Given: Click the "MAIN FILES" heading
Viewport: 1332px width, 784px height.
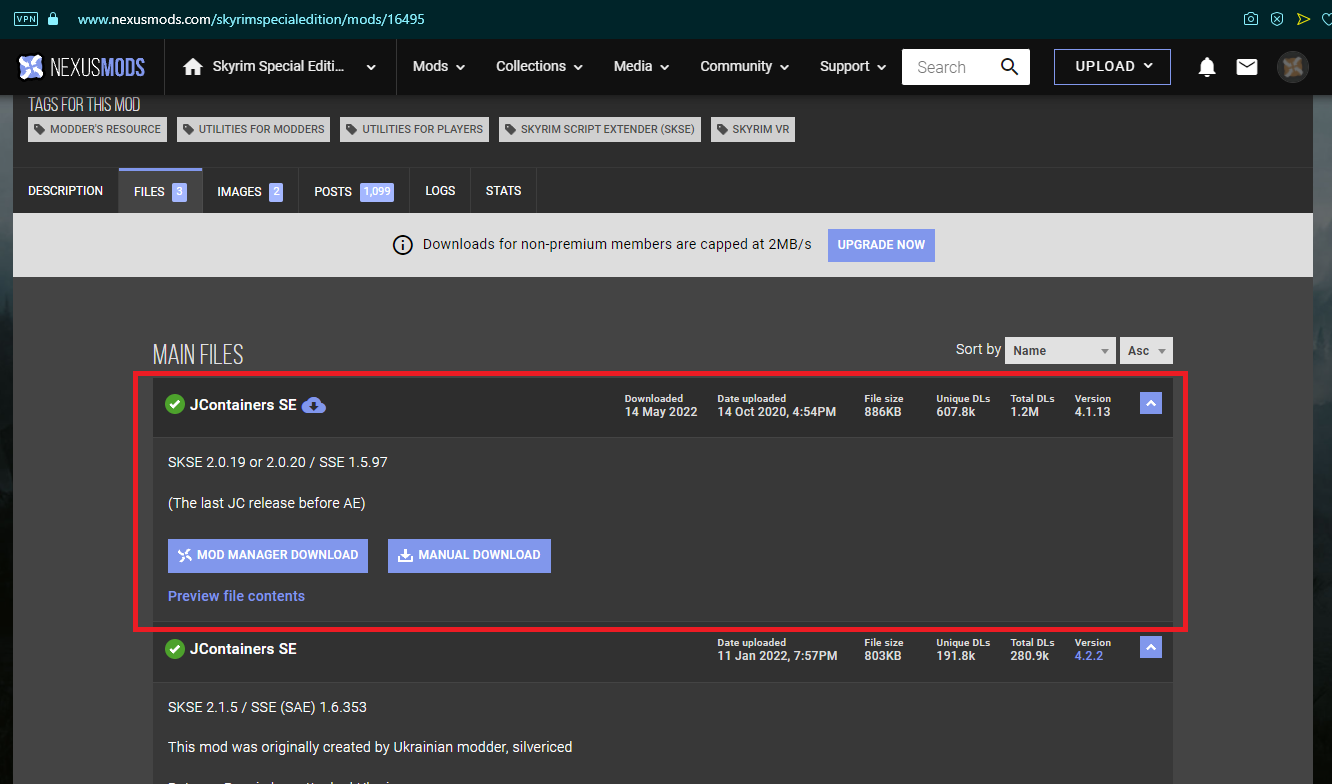Looking at the screenshot, I should point(198,355).
